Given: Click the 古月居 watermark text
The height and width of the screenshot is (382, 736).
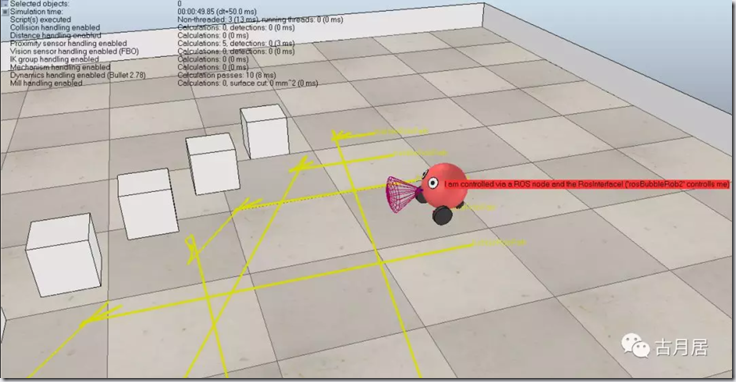Looking at the screenshot, I should pos(682,348).
